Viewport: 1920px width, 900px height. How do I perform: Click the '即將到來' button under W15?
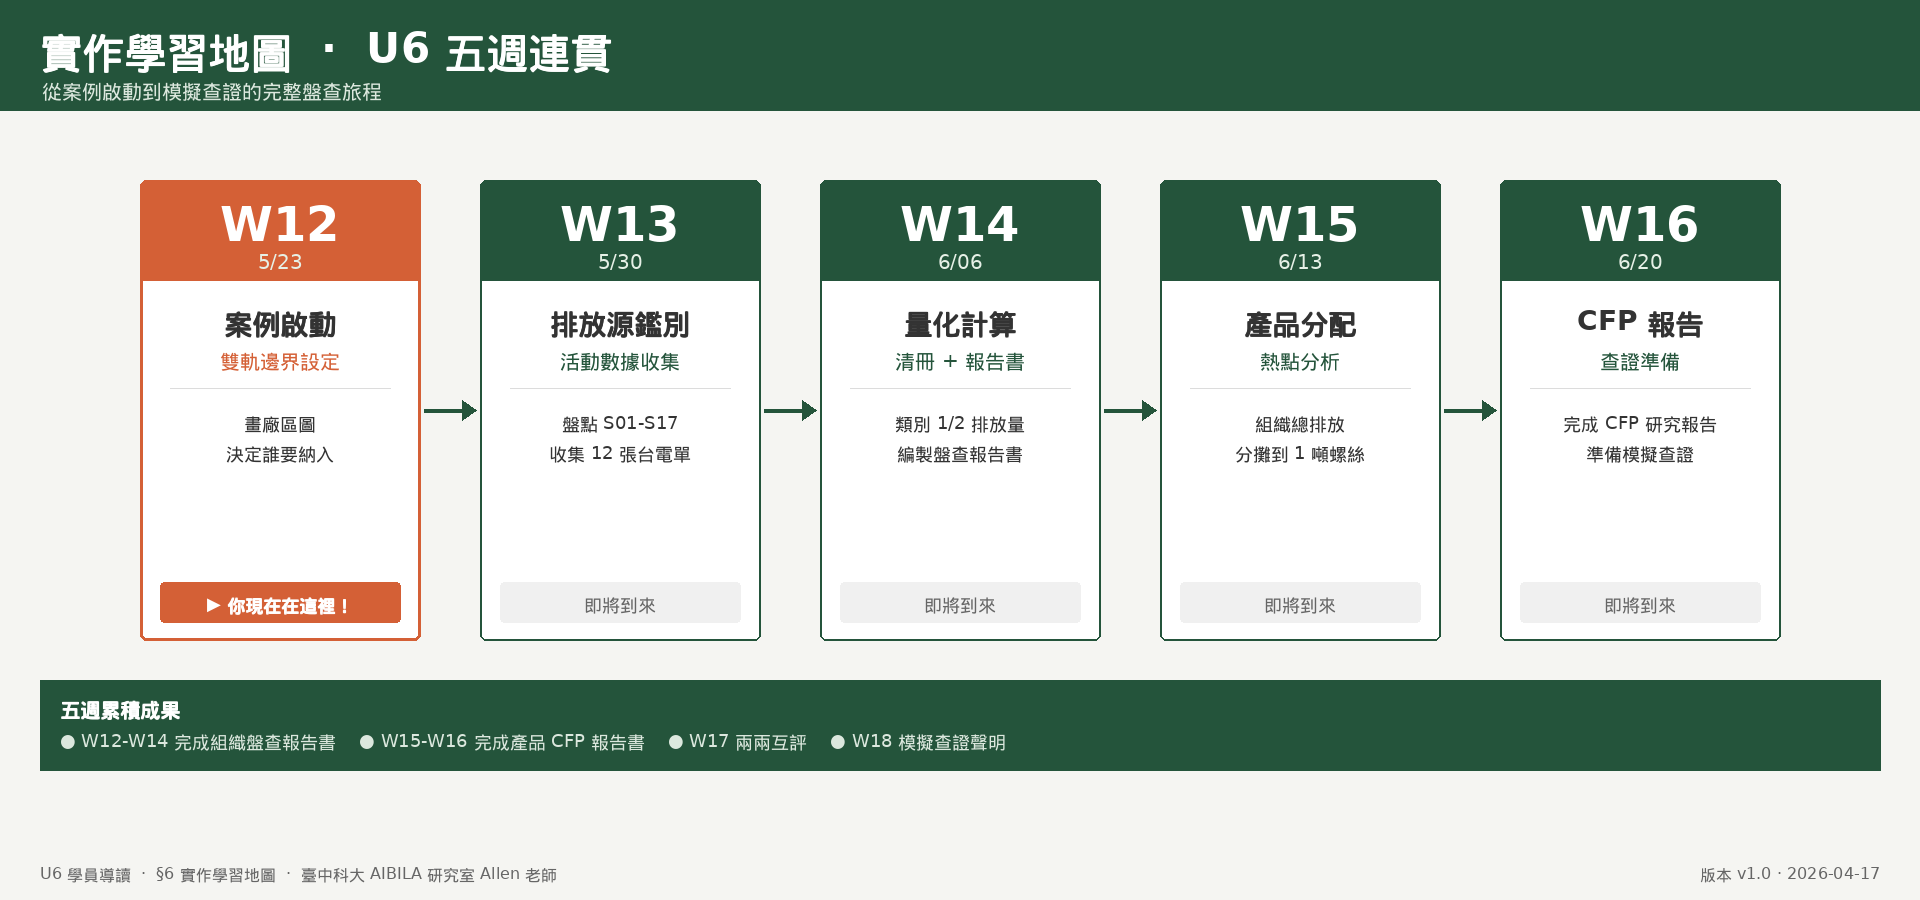point(1300,603)
